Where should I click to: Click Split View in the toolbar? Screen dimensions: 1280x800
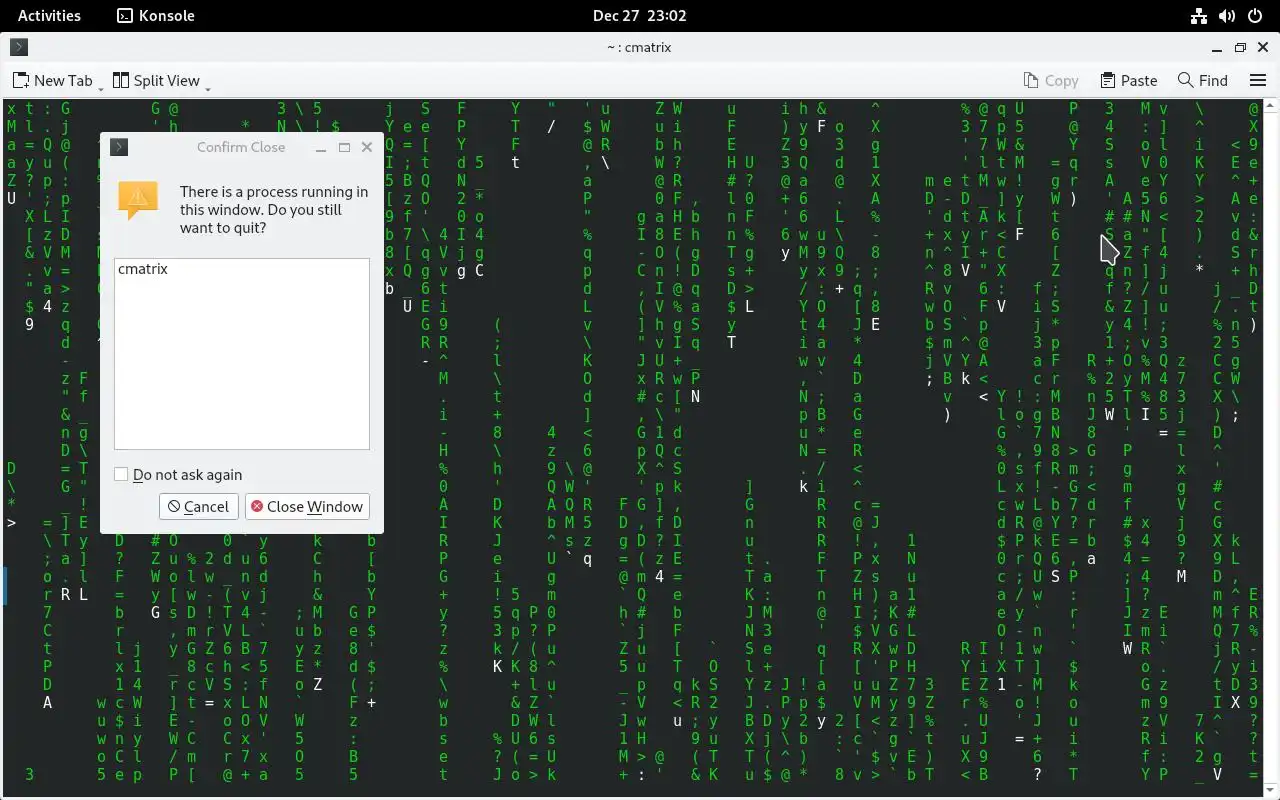pos(156,80)
